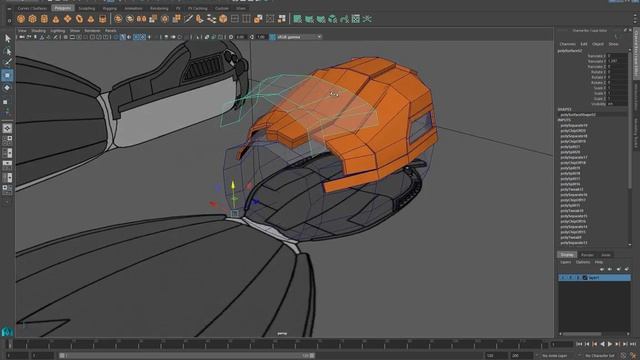Toggle layer1 visibility box
Image resolution: width=640 pixels, height=360 pixels.
(563, 278)
